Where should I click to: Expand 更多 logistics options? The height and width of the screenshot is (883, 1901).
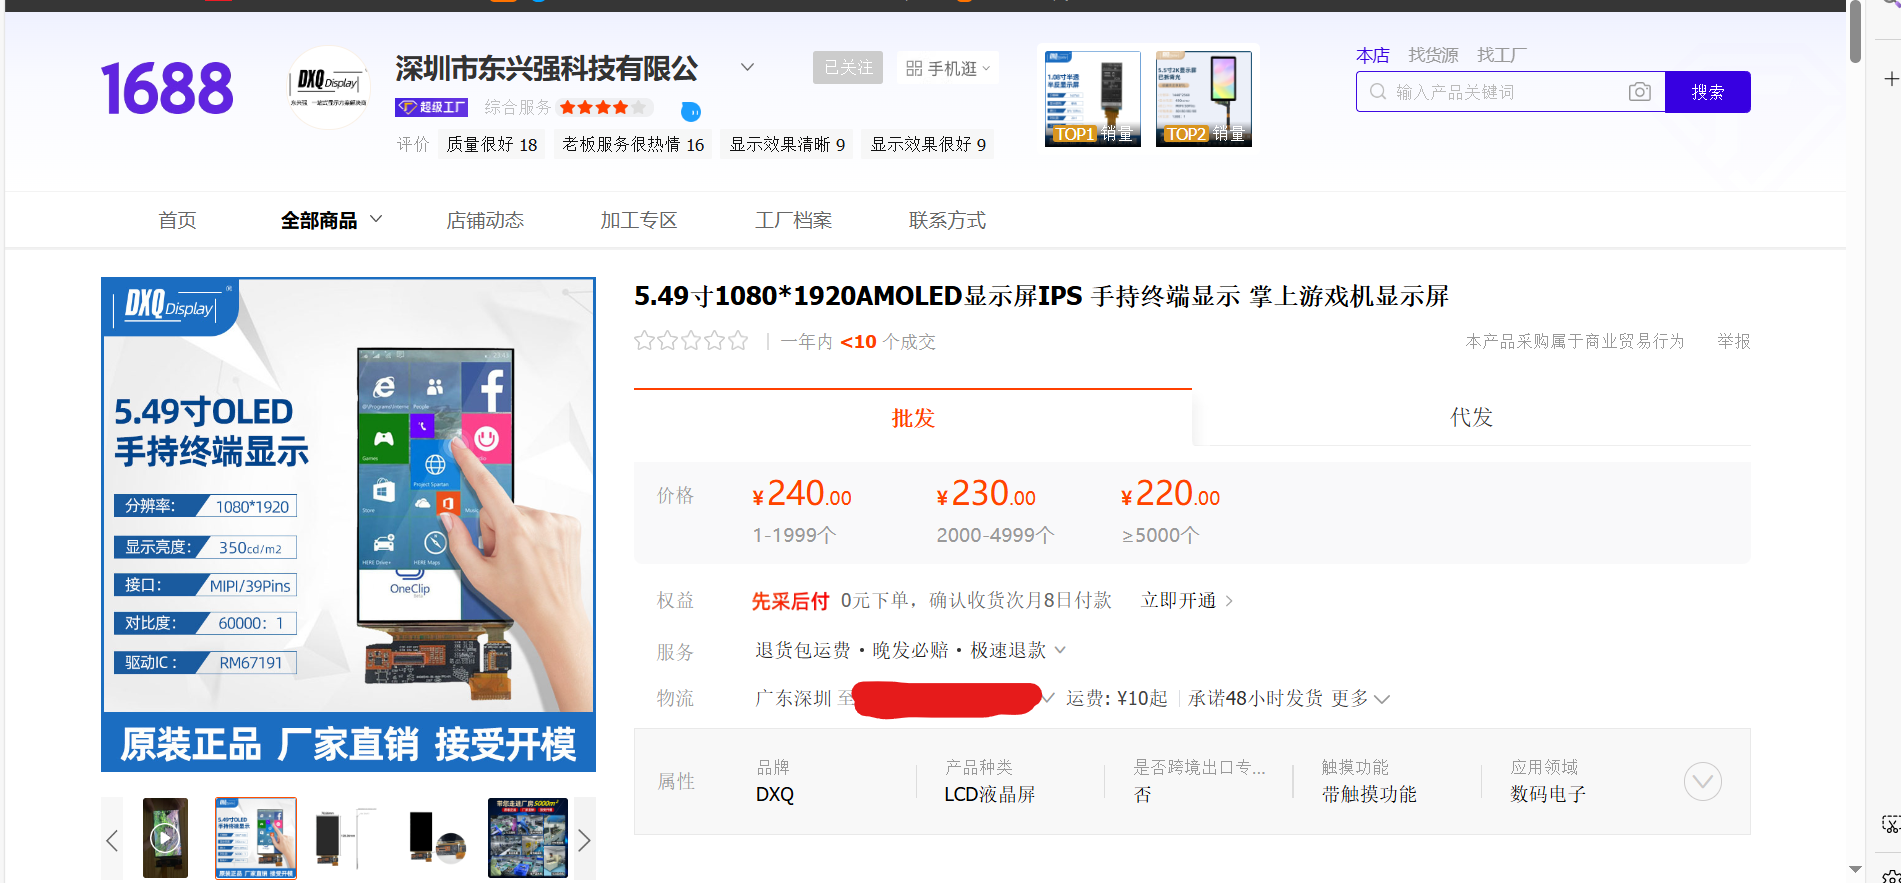point(1360,698)
